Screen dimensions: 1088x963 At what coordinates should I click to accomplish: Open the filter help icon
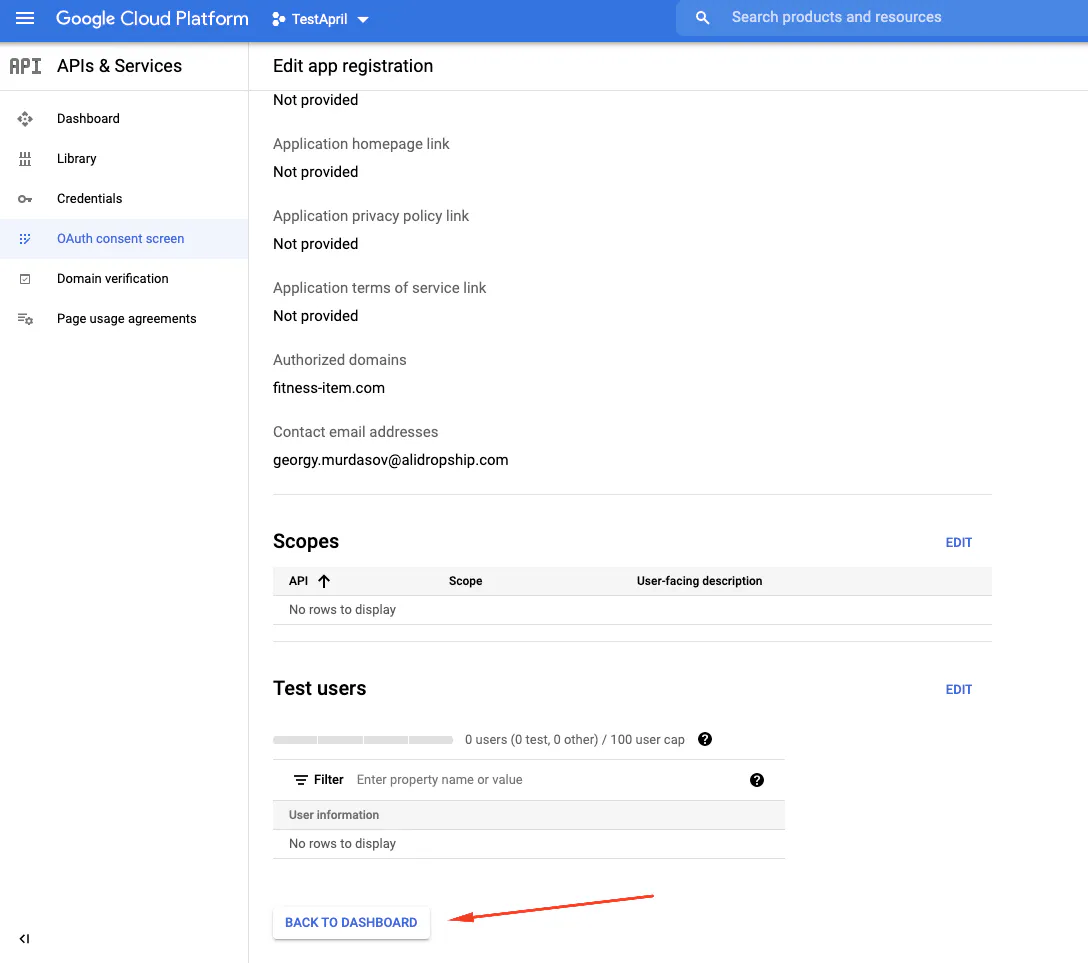(x=757, y=780)
